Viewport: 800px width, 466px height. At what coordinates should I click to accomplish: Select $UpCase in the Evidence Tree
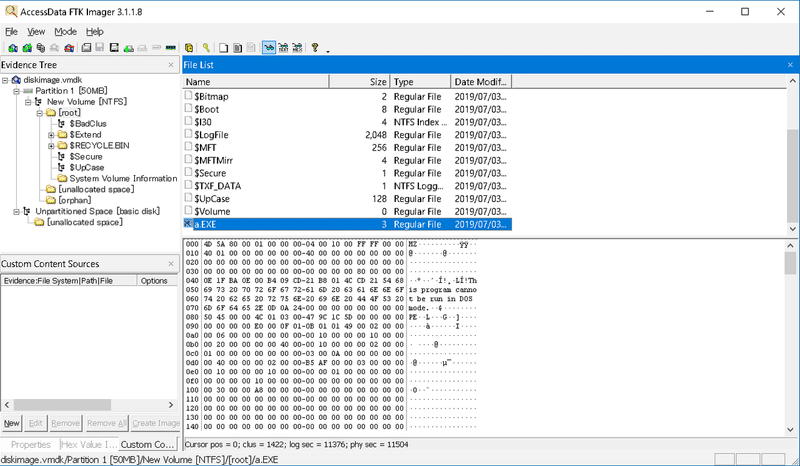pyautogui.click(x=87, y=167)
